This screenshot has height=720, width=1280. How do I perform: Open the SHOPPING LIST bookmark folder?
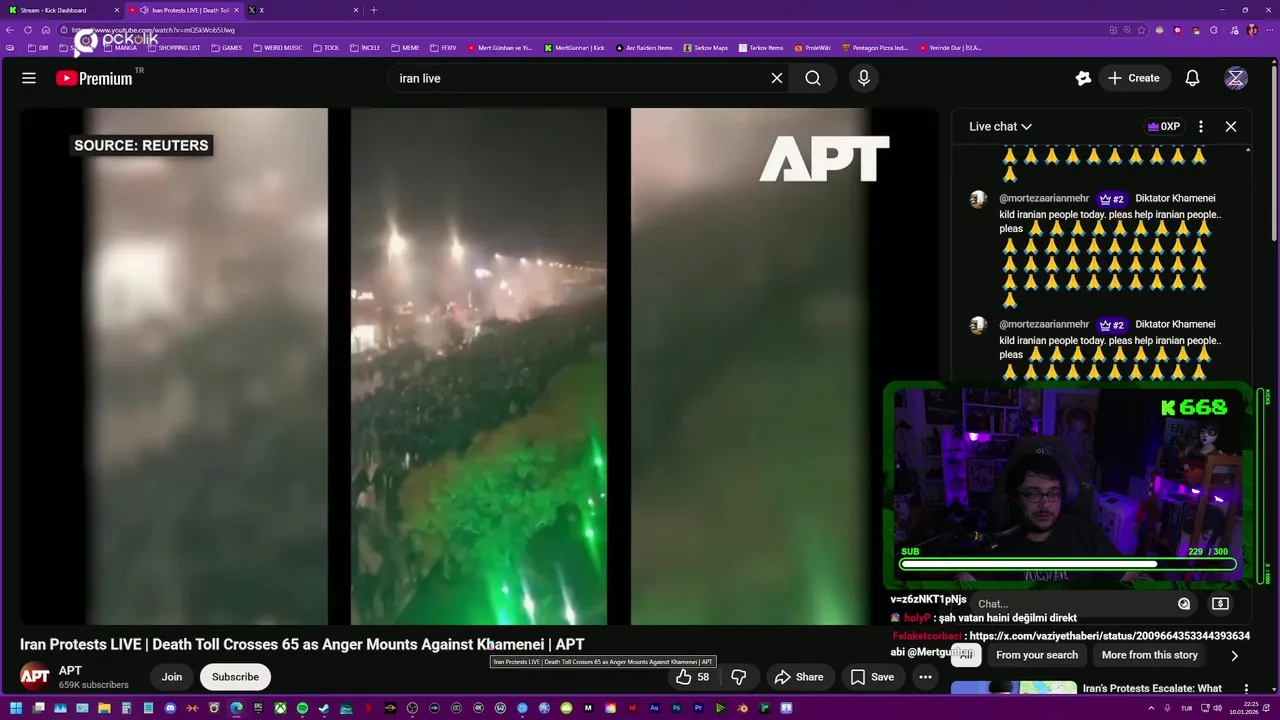pos(172,48)
